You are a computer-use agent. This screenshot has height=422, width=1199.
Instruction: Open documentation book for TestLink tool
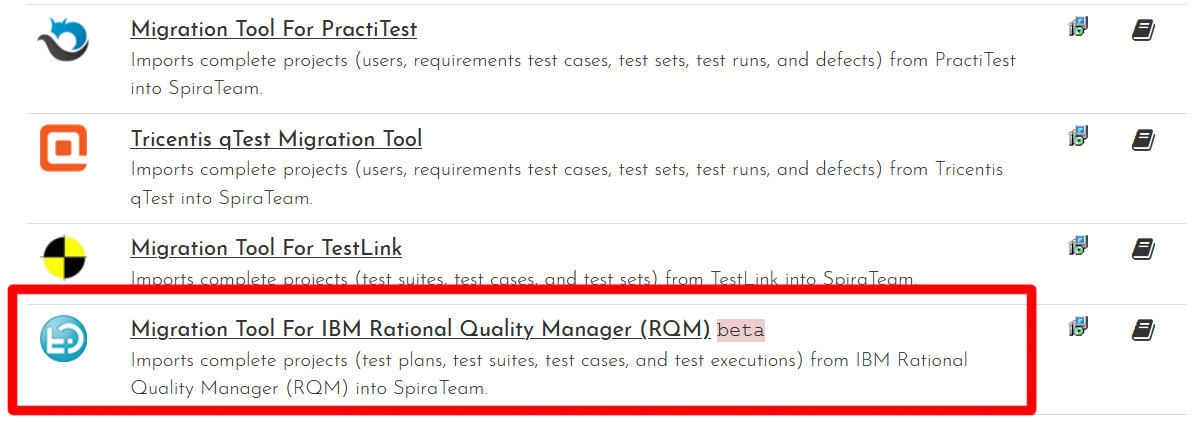click(1143, 248)
